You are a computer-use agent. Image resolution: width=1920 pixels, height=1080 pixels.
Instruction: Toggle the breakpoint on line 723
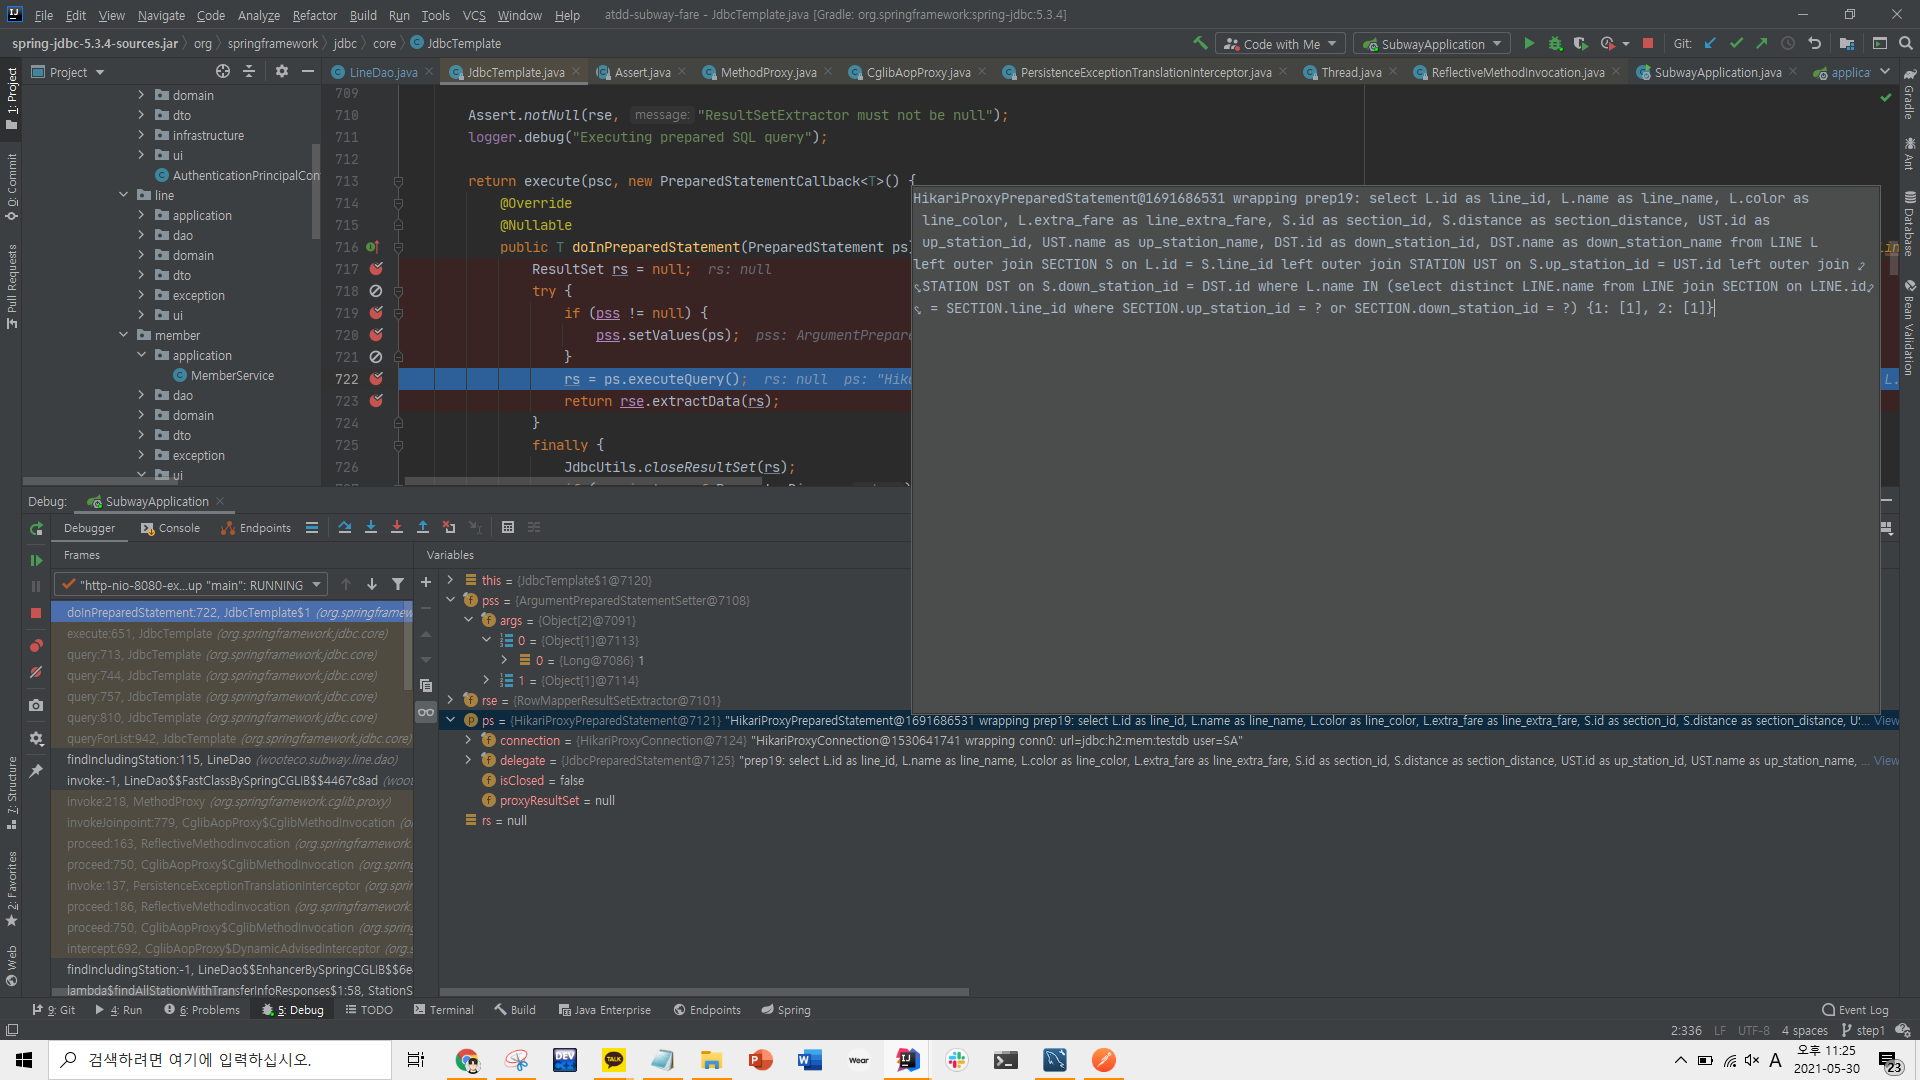pos(376,401)
